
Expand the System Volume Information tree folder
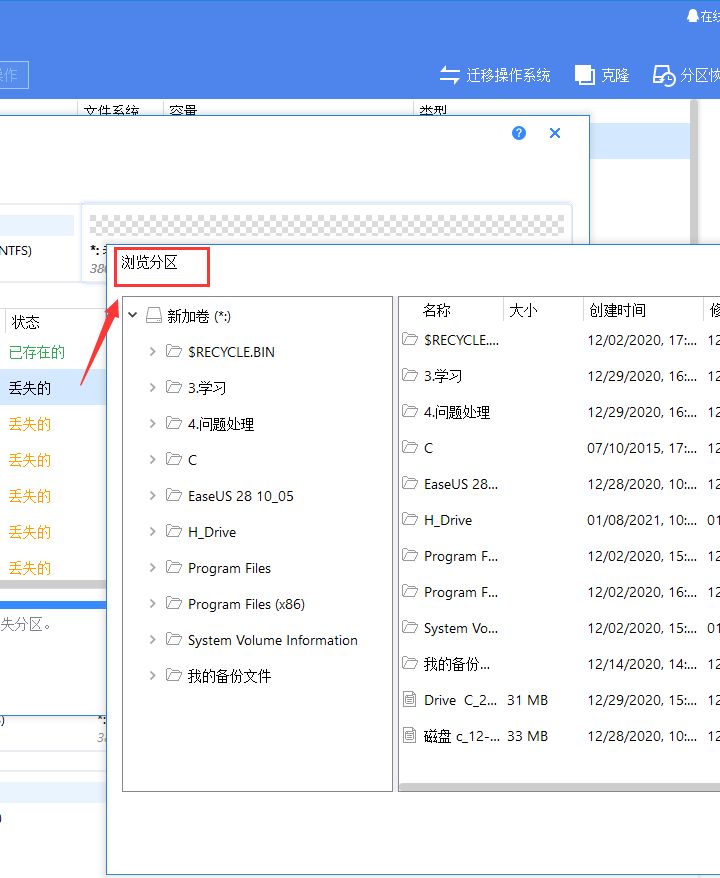point(152,639)
